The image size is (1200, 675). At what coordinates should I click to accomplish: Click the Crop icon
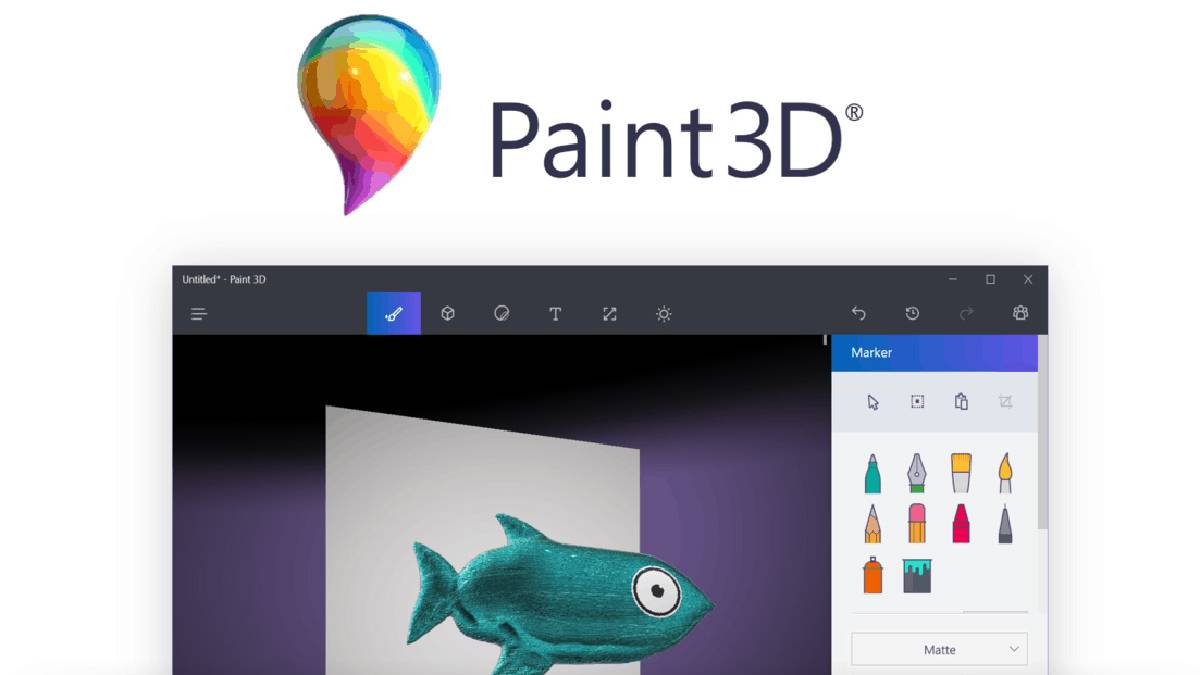[1006, 402]
